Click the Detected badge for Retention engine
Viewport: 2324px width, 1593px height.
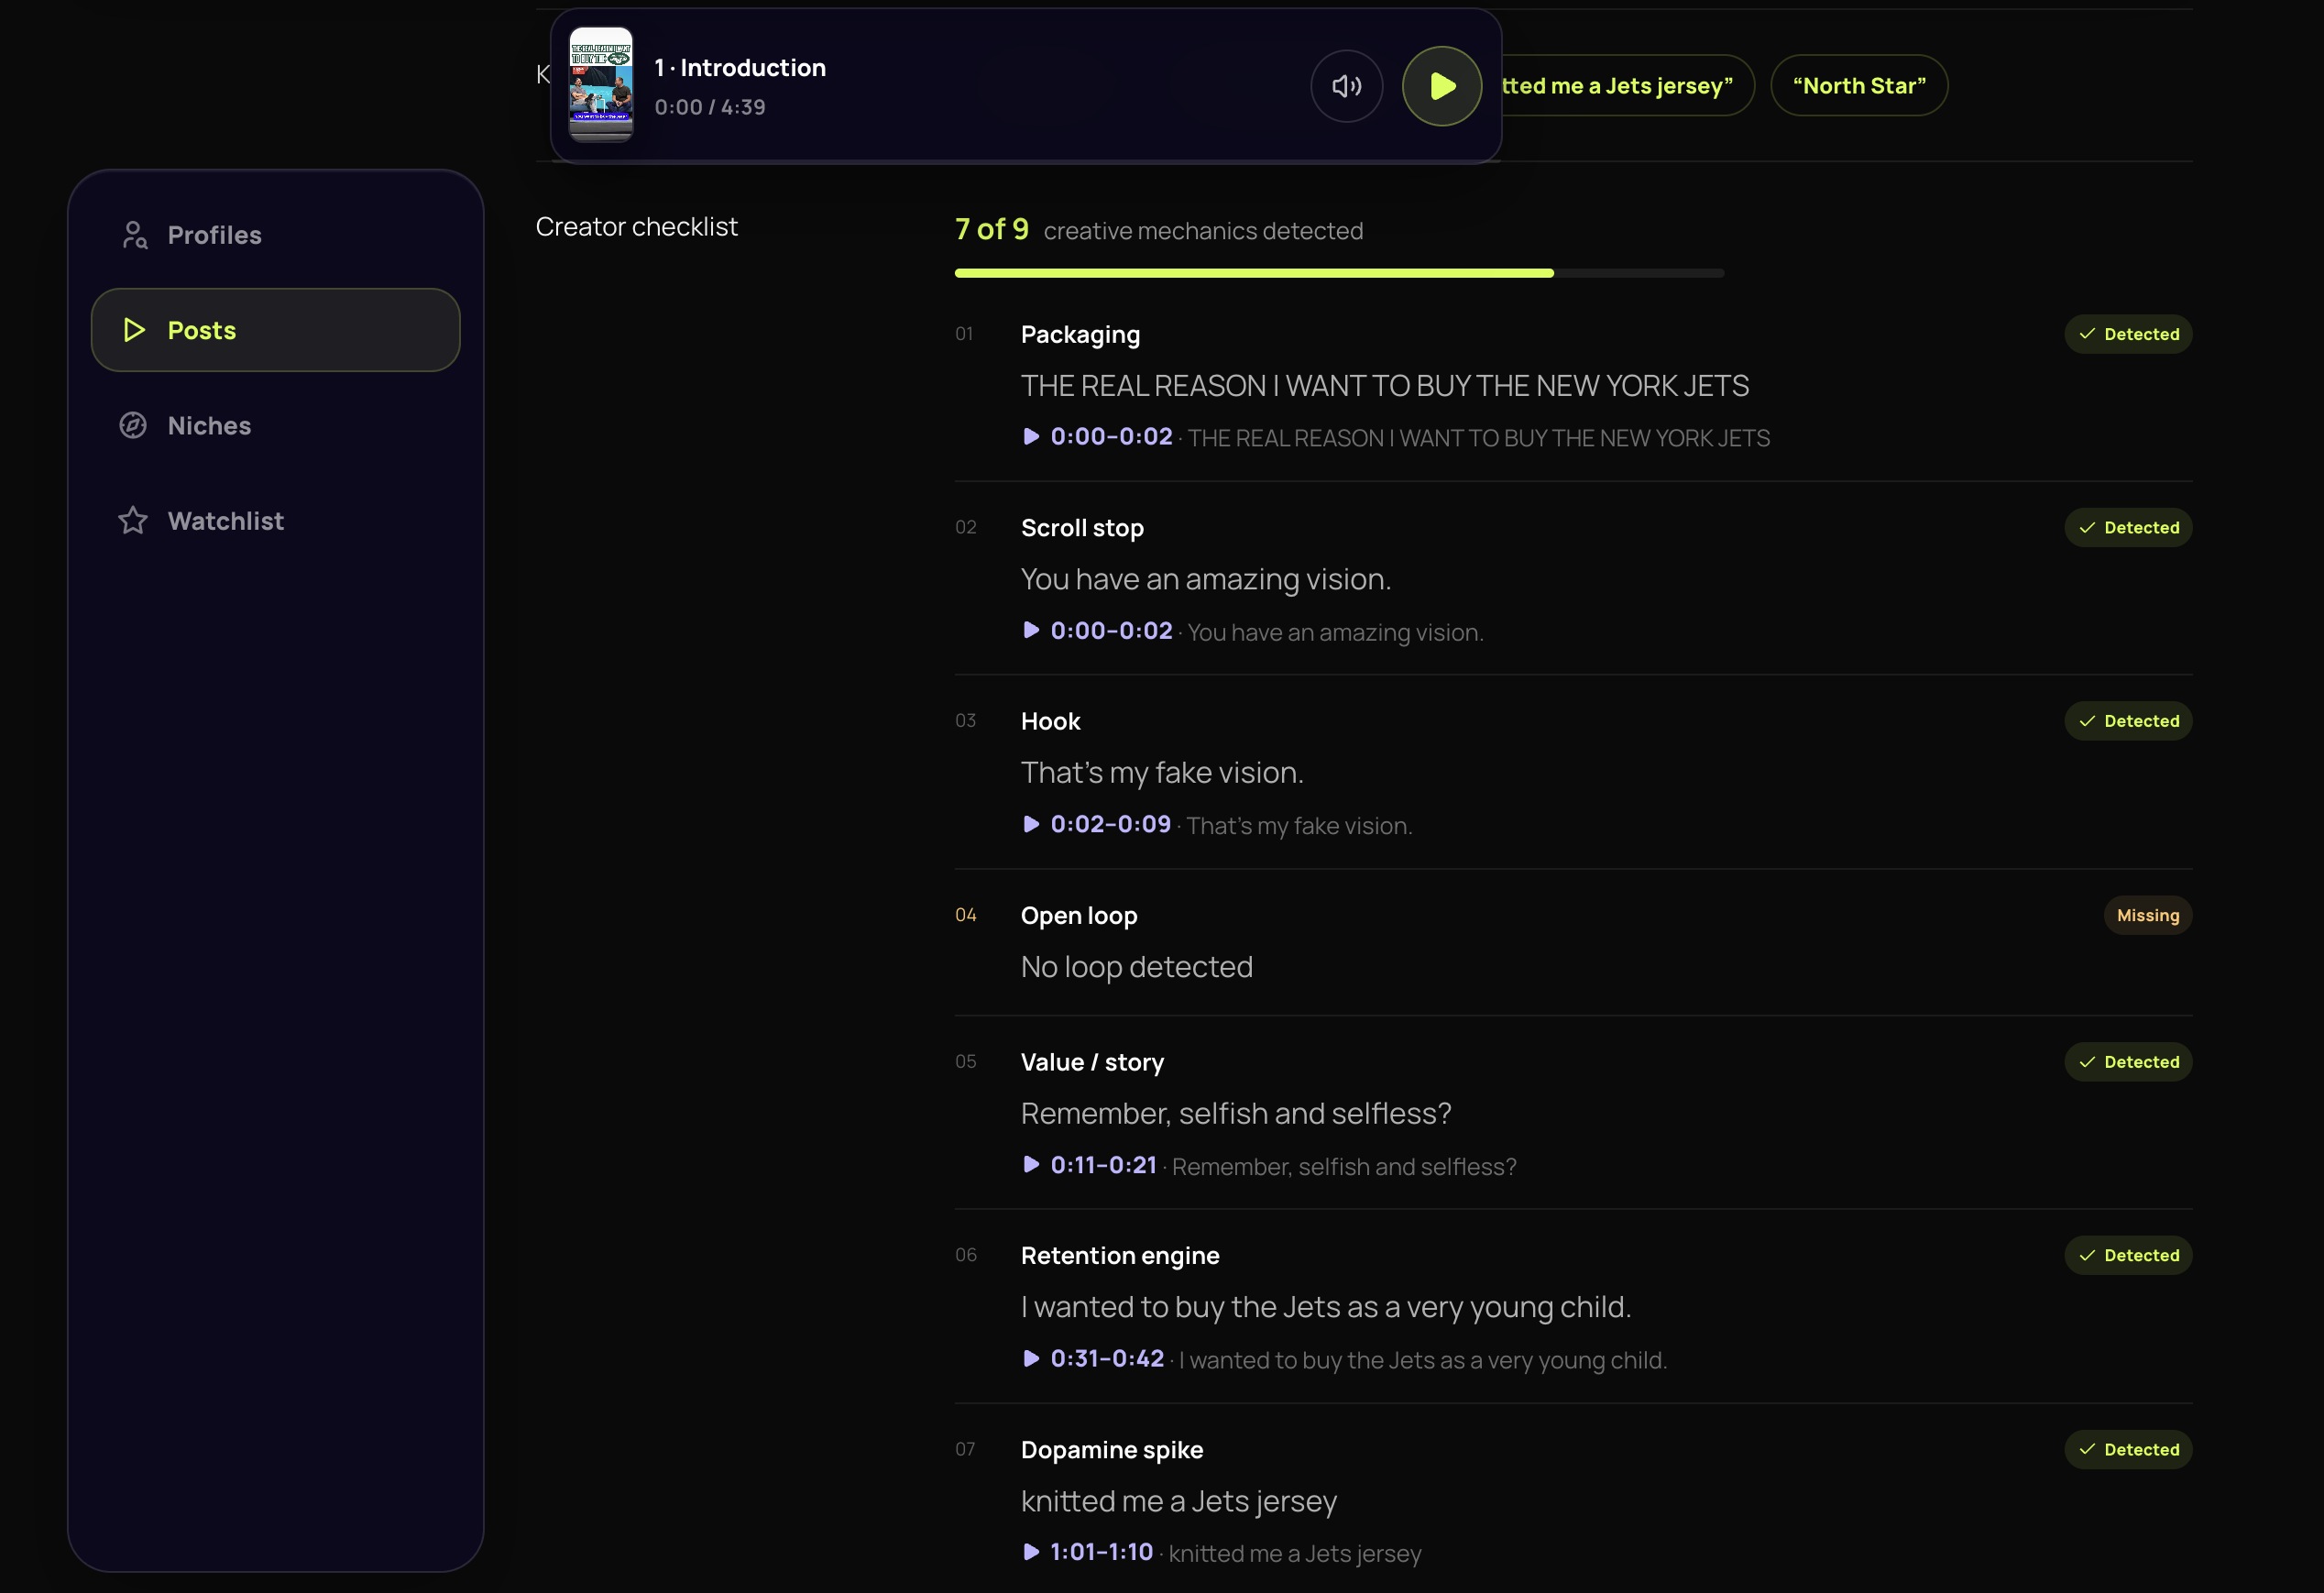2128,1255
